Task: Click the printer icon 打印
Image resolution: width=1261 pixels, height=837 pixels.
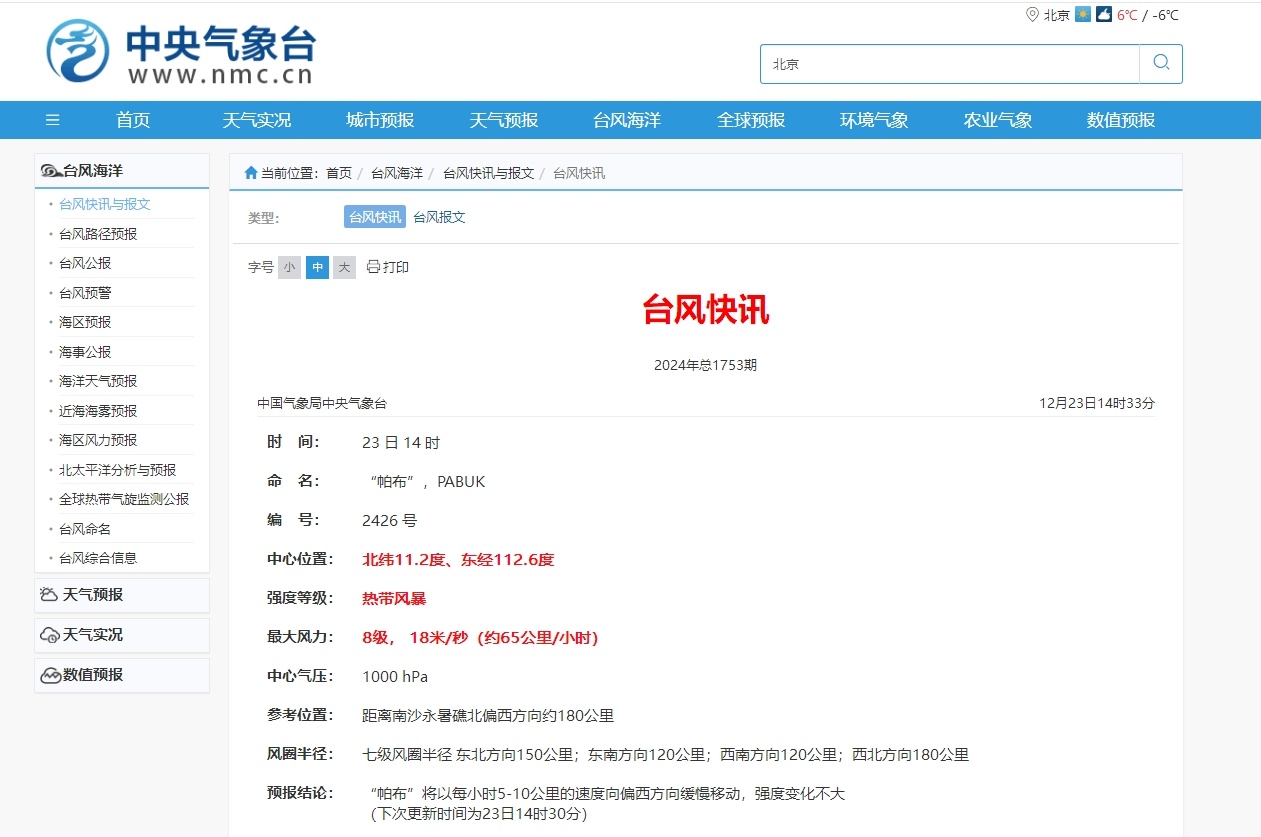Action: pyautogui.click(x=373, y=267)
